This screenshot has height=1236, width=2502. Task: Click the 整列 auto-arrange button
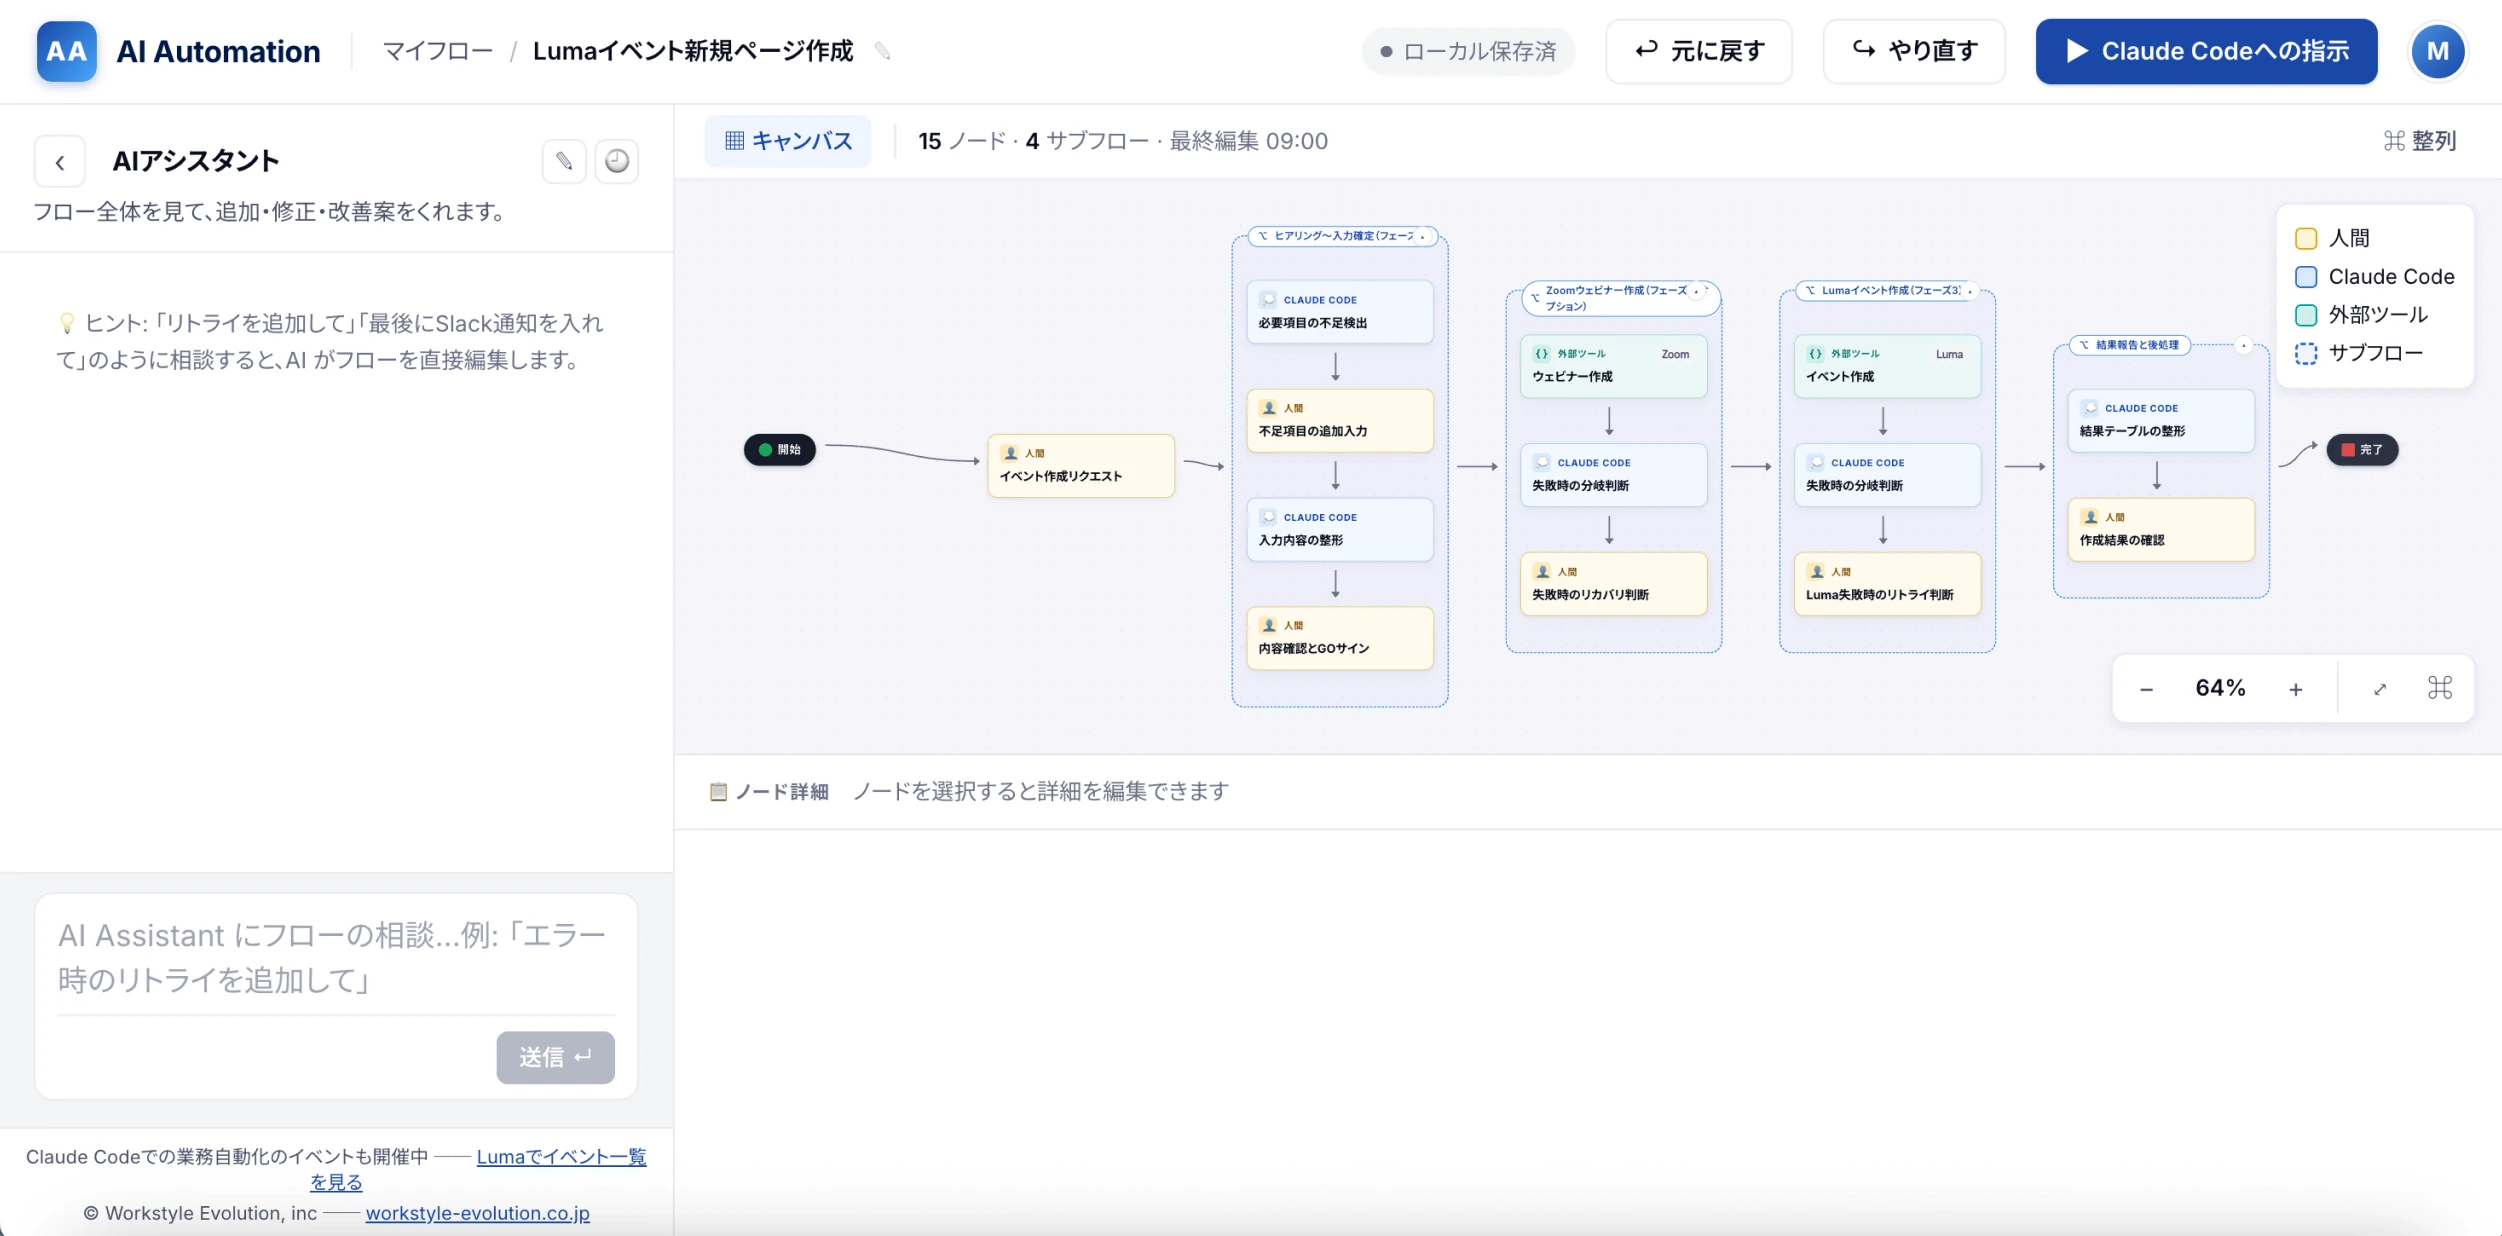click(2419, 141)
